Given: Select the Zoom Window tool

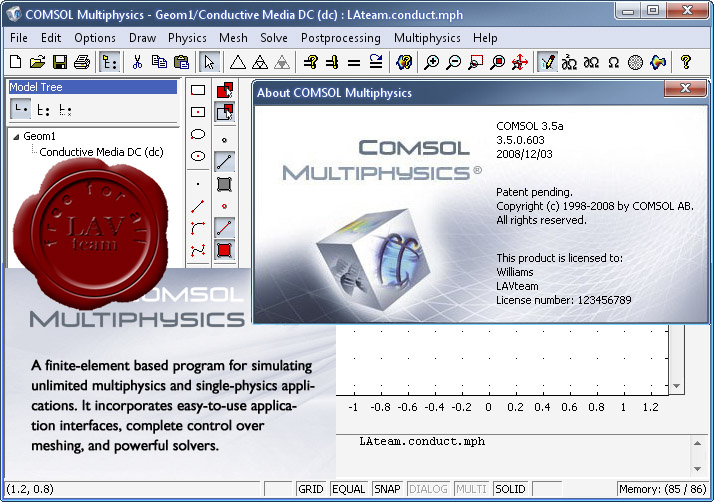Looking at the screenshot, I should pos(475,62).
